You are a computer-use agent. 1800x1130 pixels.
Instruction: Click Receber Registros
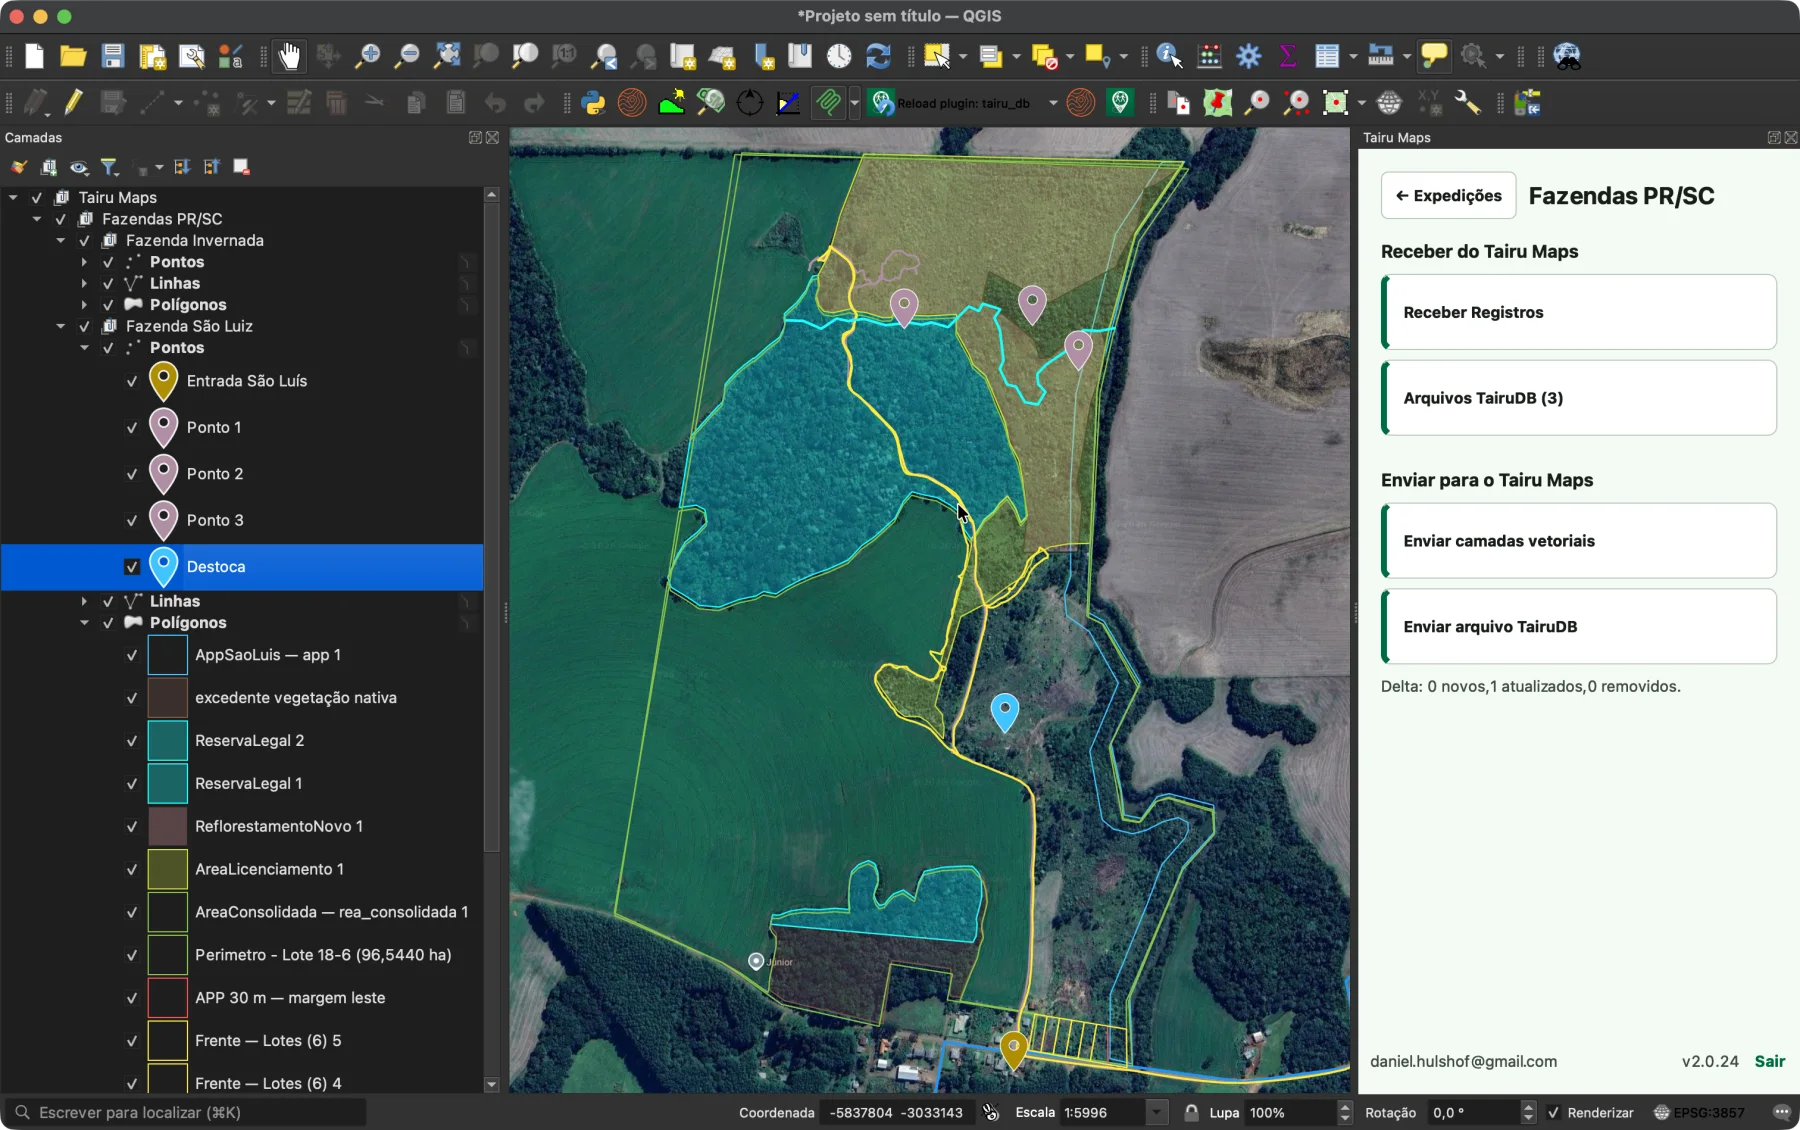point(1579,312)
